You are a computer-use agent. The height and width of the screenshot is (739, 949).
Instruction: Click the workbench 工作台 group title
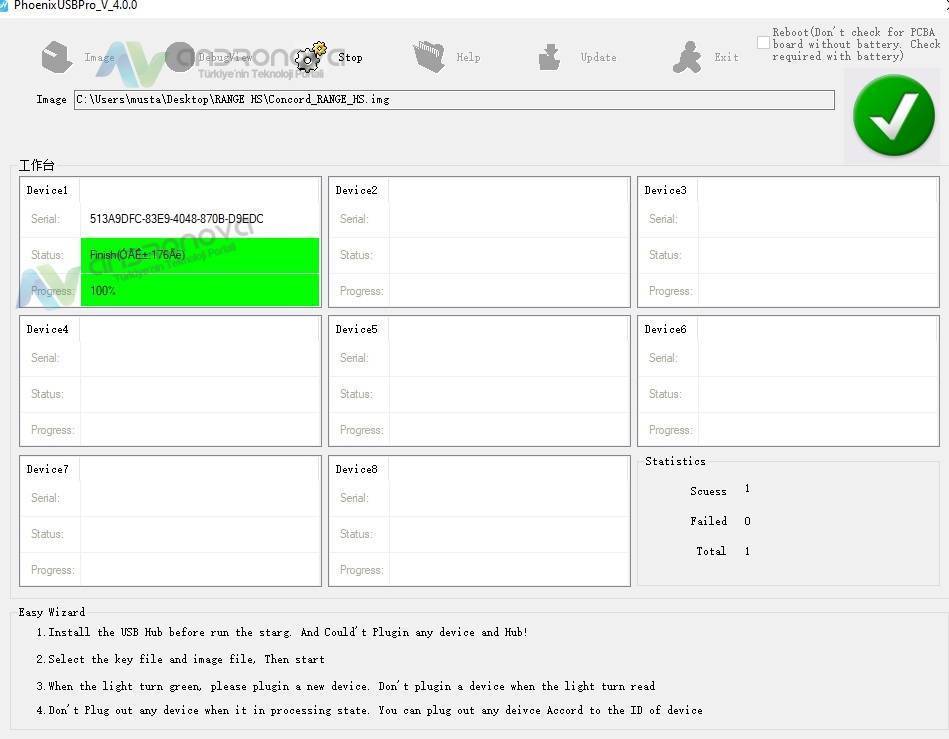(x=37, y=165)
